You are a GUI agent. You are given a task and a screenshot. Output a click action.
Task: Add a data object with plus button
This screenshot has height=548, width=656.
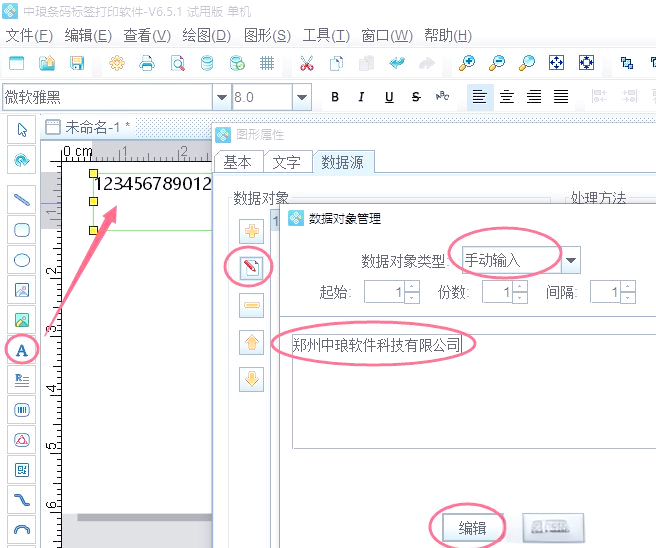[x=251, y=231]
